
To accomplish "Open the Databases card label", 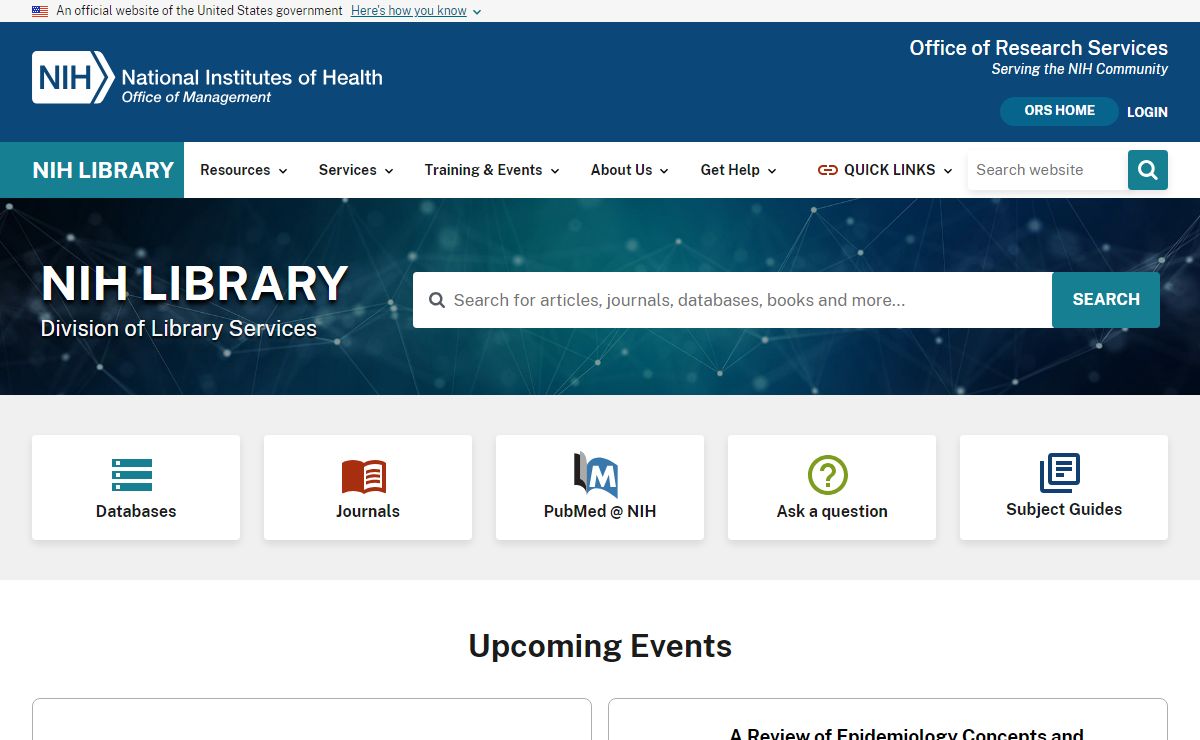I will [x=136, y=511].
